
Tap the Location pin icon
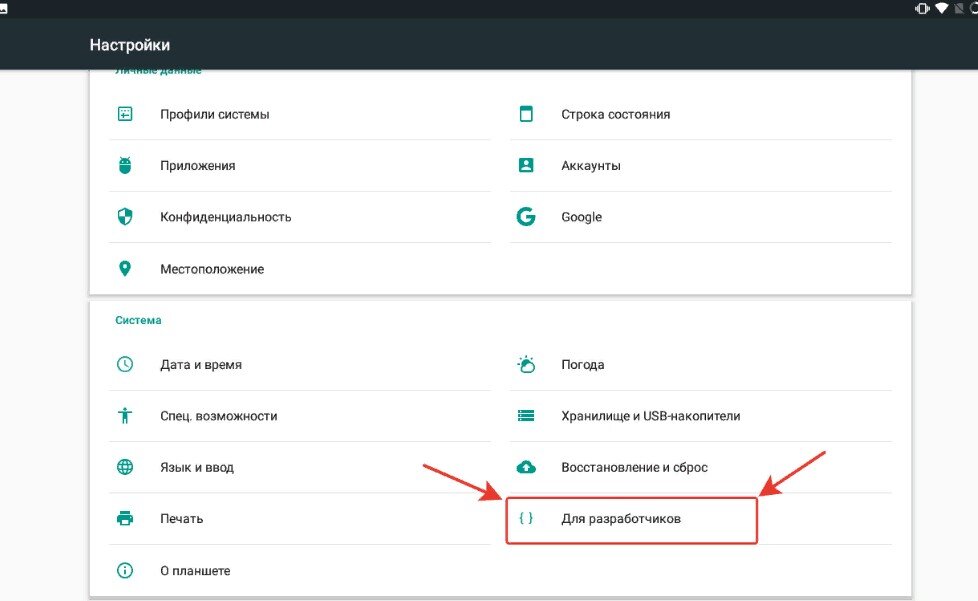click(x=125, y=269)
